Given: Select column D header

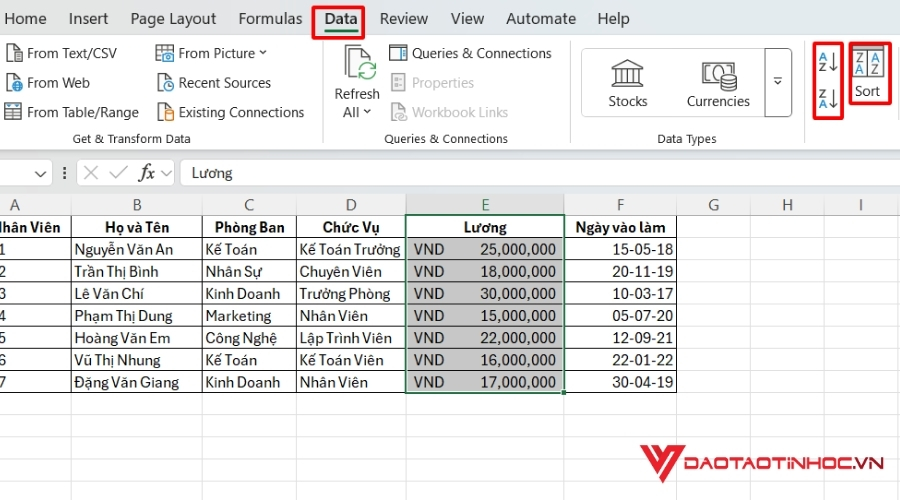Looking at the screenshot, I should point(351,205).
